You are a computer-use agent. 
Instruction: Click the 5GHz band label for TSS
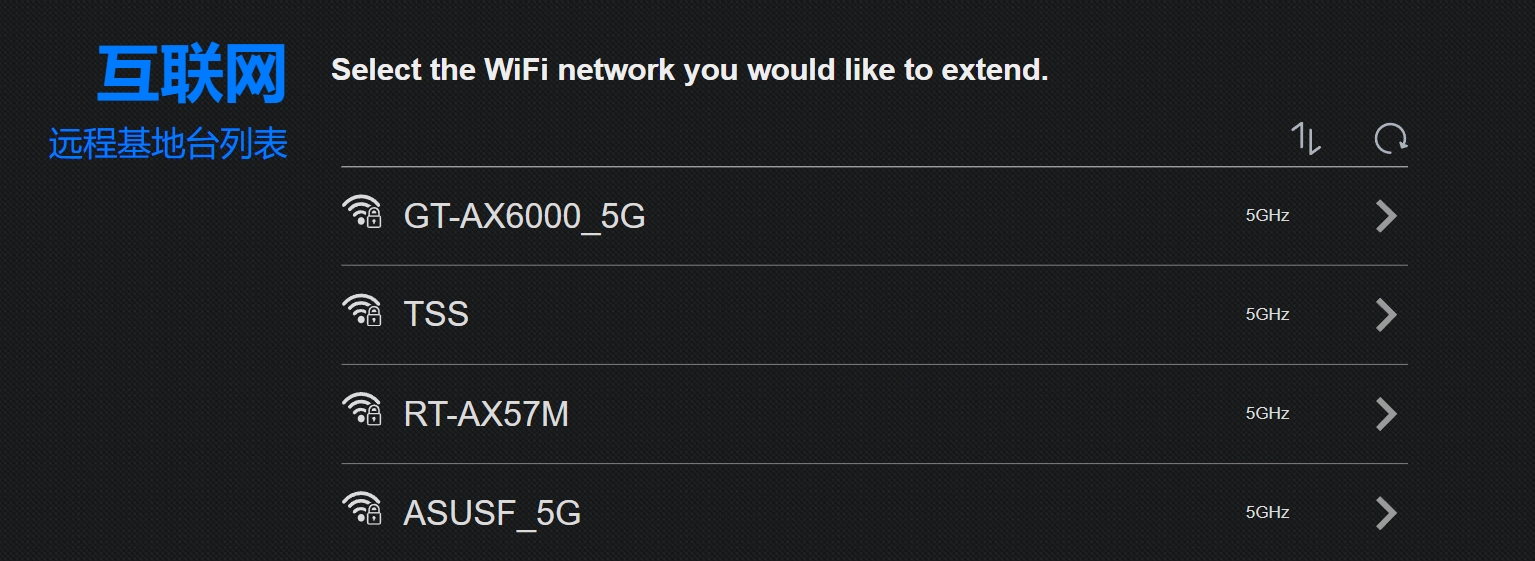click(1267, 314)
